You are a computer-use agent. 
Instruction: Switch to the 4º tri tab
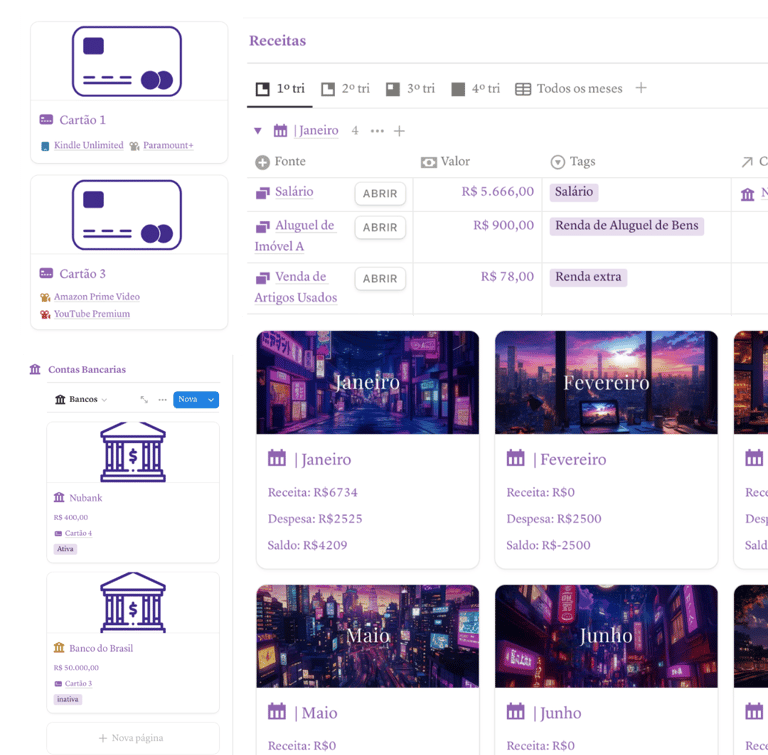(x=476, y=89)
